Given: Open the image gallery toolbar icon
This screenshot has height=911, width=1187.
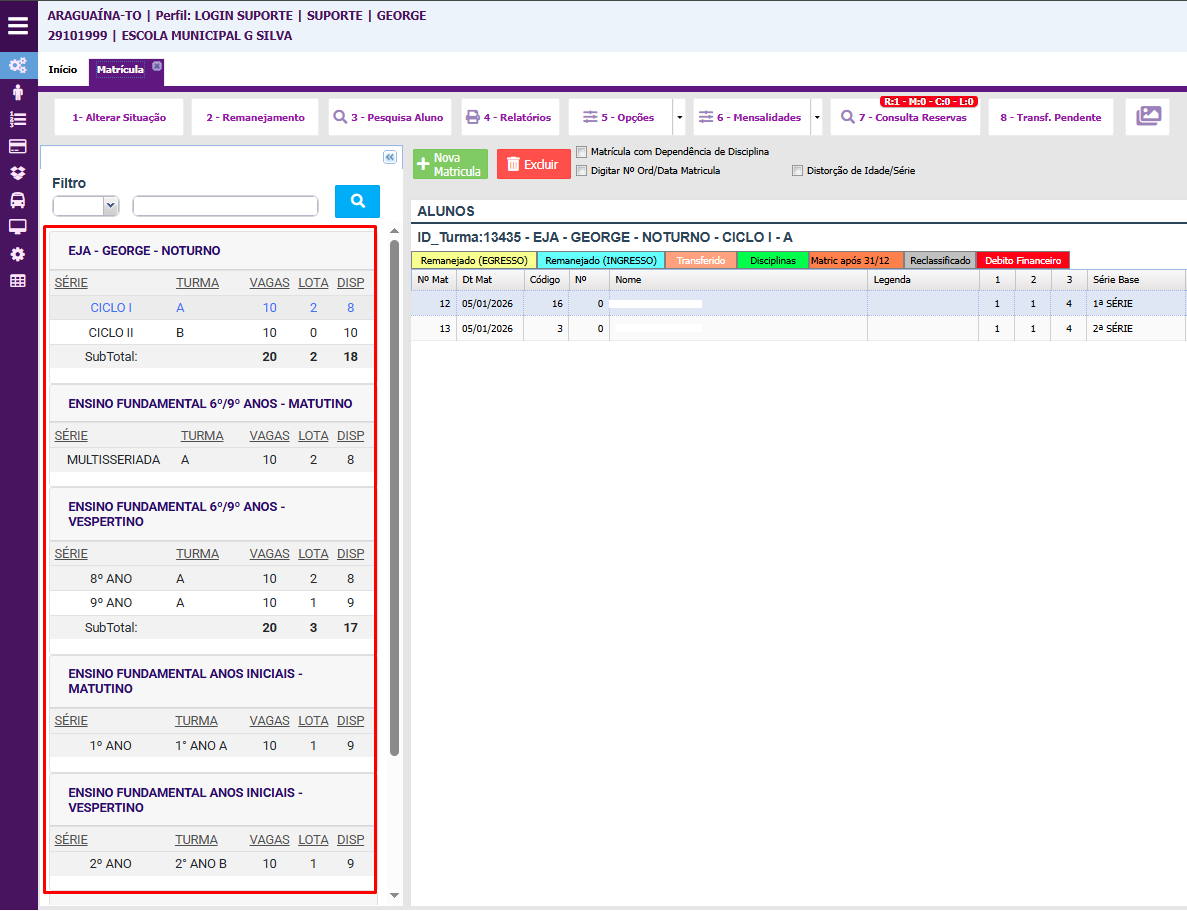Looking at the screenshot, I should (1148, 117).
